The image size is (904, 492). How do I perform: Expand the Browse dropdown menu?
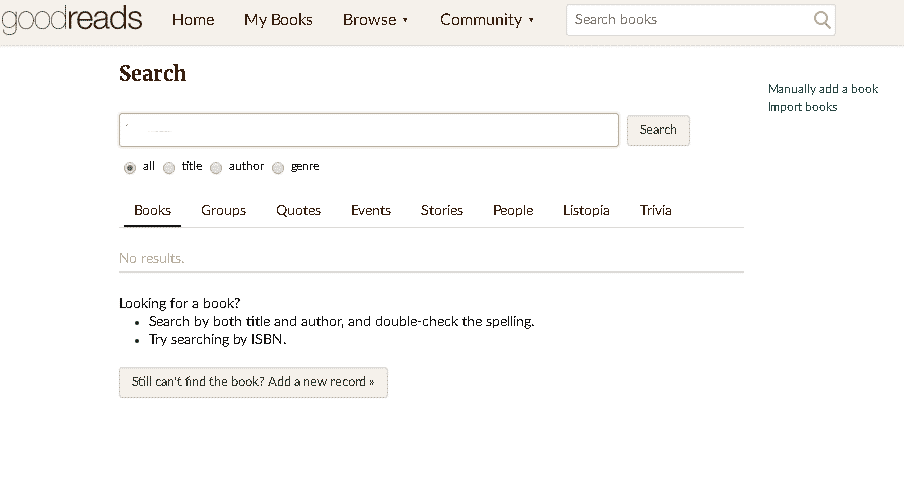375,20
